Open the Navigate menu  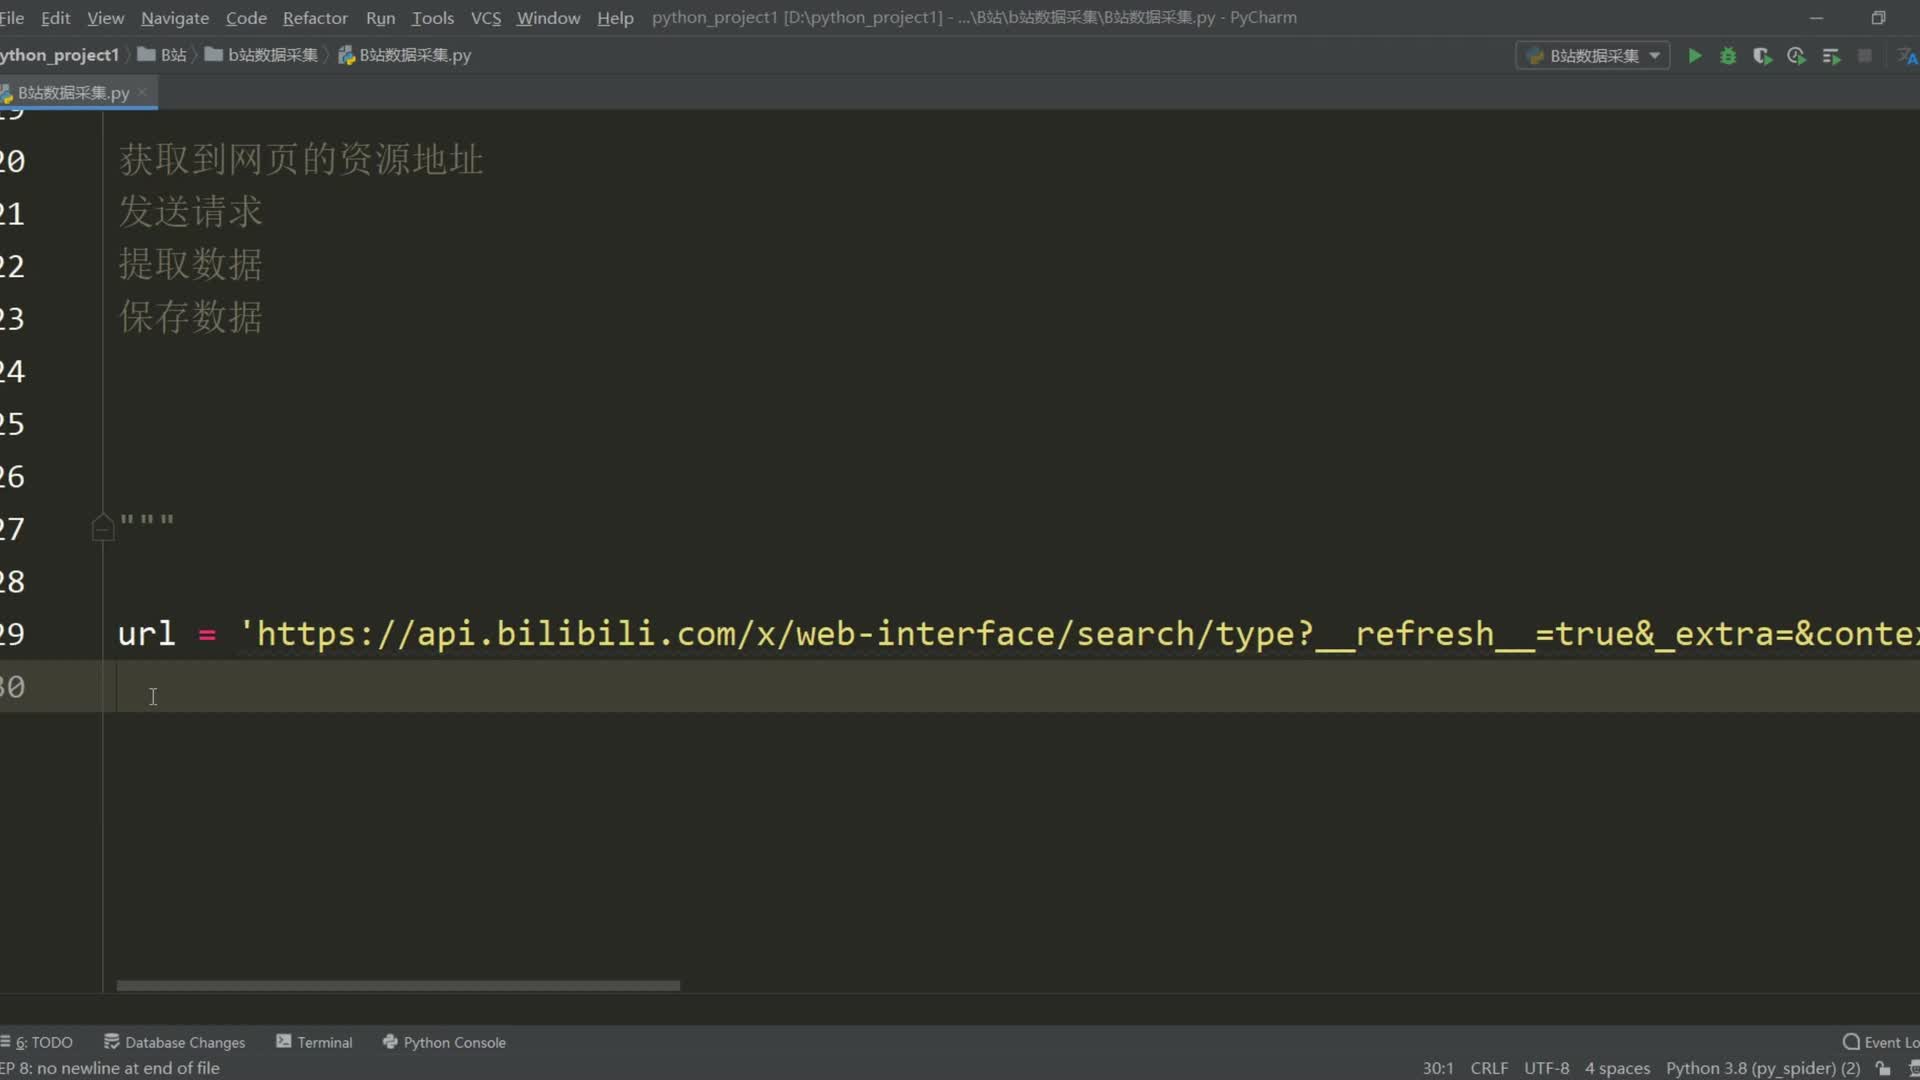175,18
